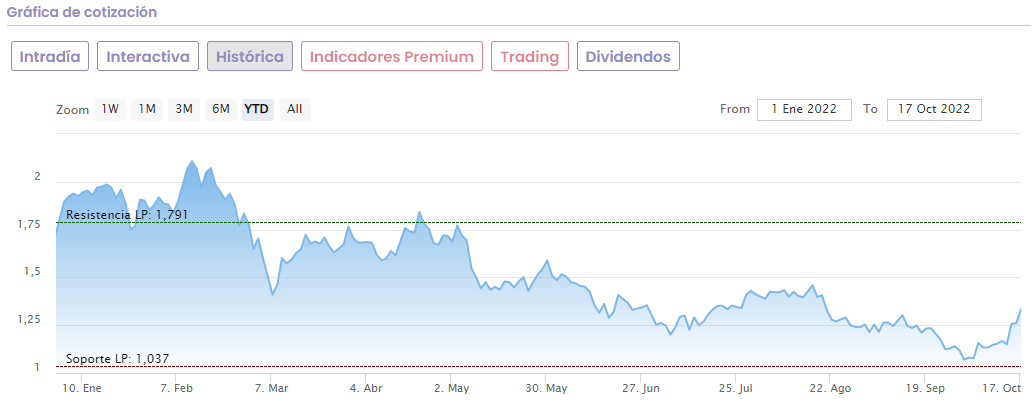The height and width of the screenshot is (407, 1036).
Task: Click the From date field
Action: (804, 109)
